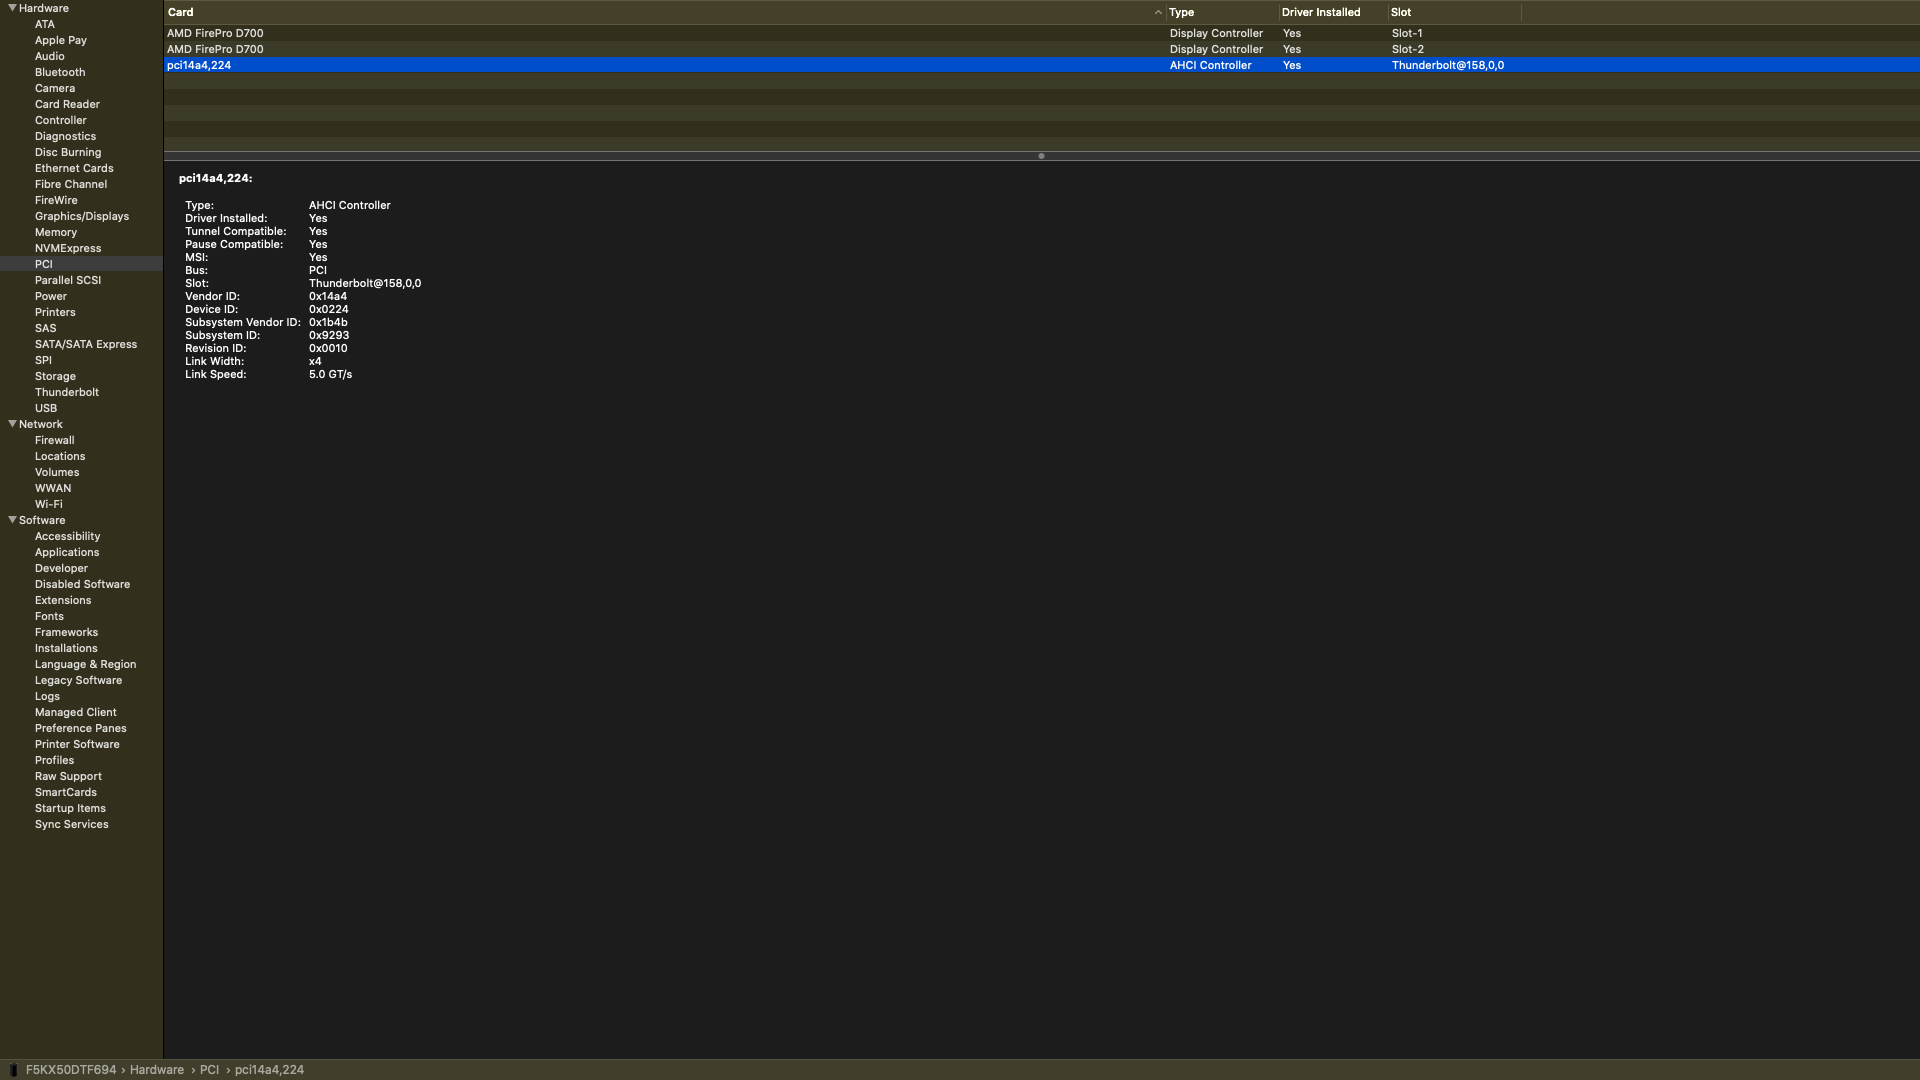Sort by the Slot column header
This screenshot has width=1920, height=1080.
click(x=1400, y=13)
